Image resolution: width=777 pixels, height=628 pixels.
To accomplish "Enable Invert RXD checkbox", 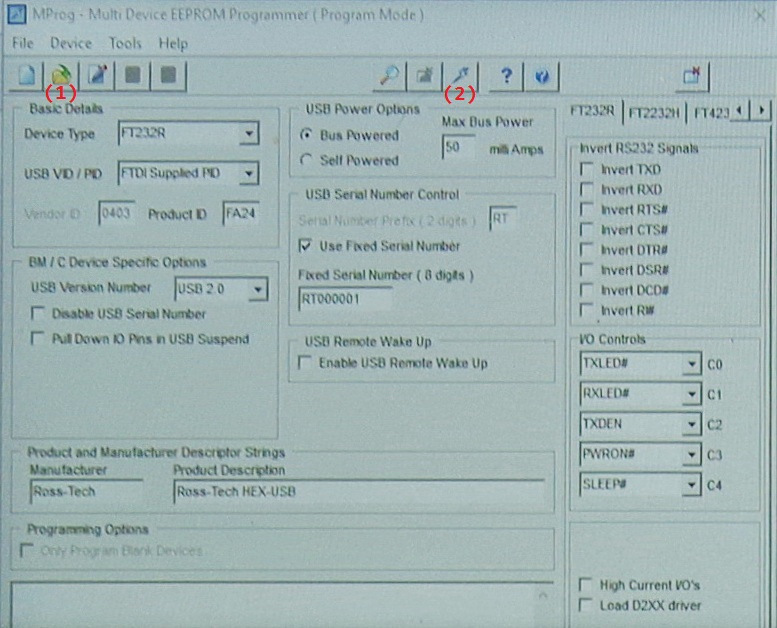I will pos(587,189).
